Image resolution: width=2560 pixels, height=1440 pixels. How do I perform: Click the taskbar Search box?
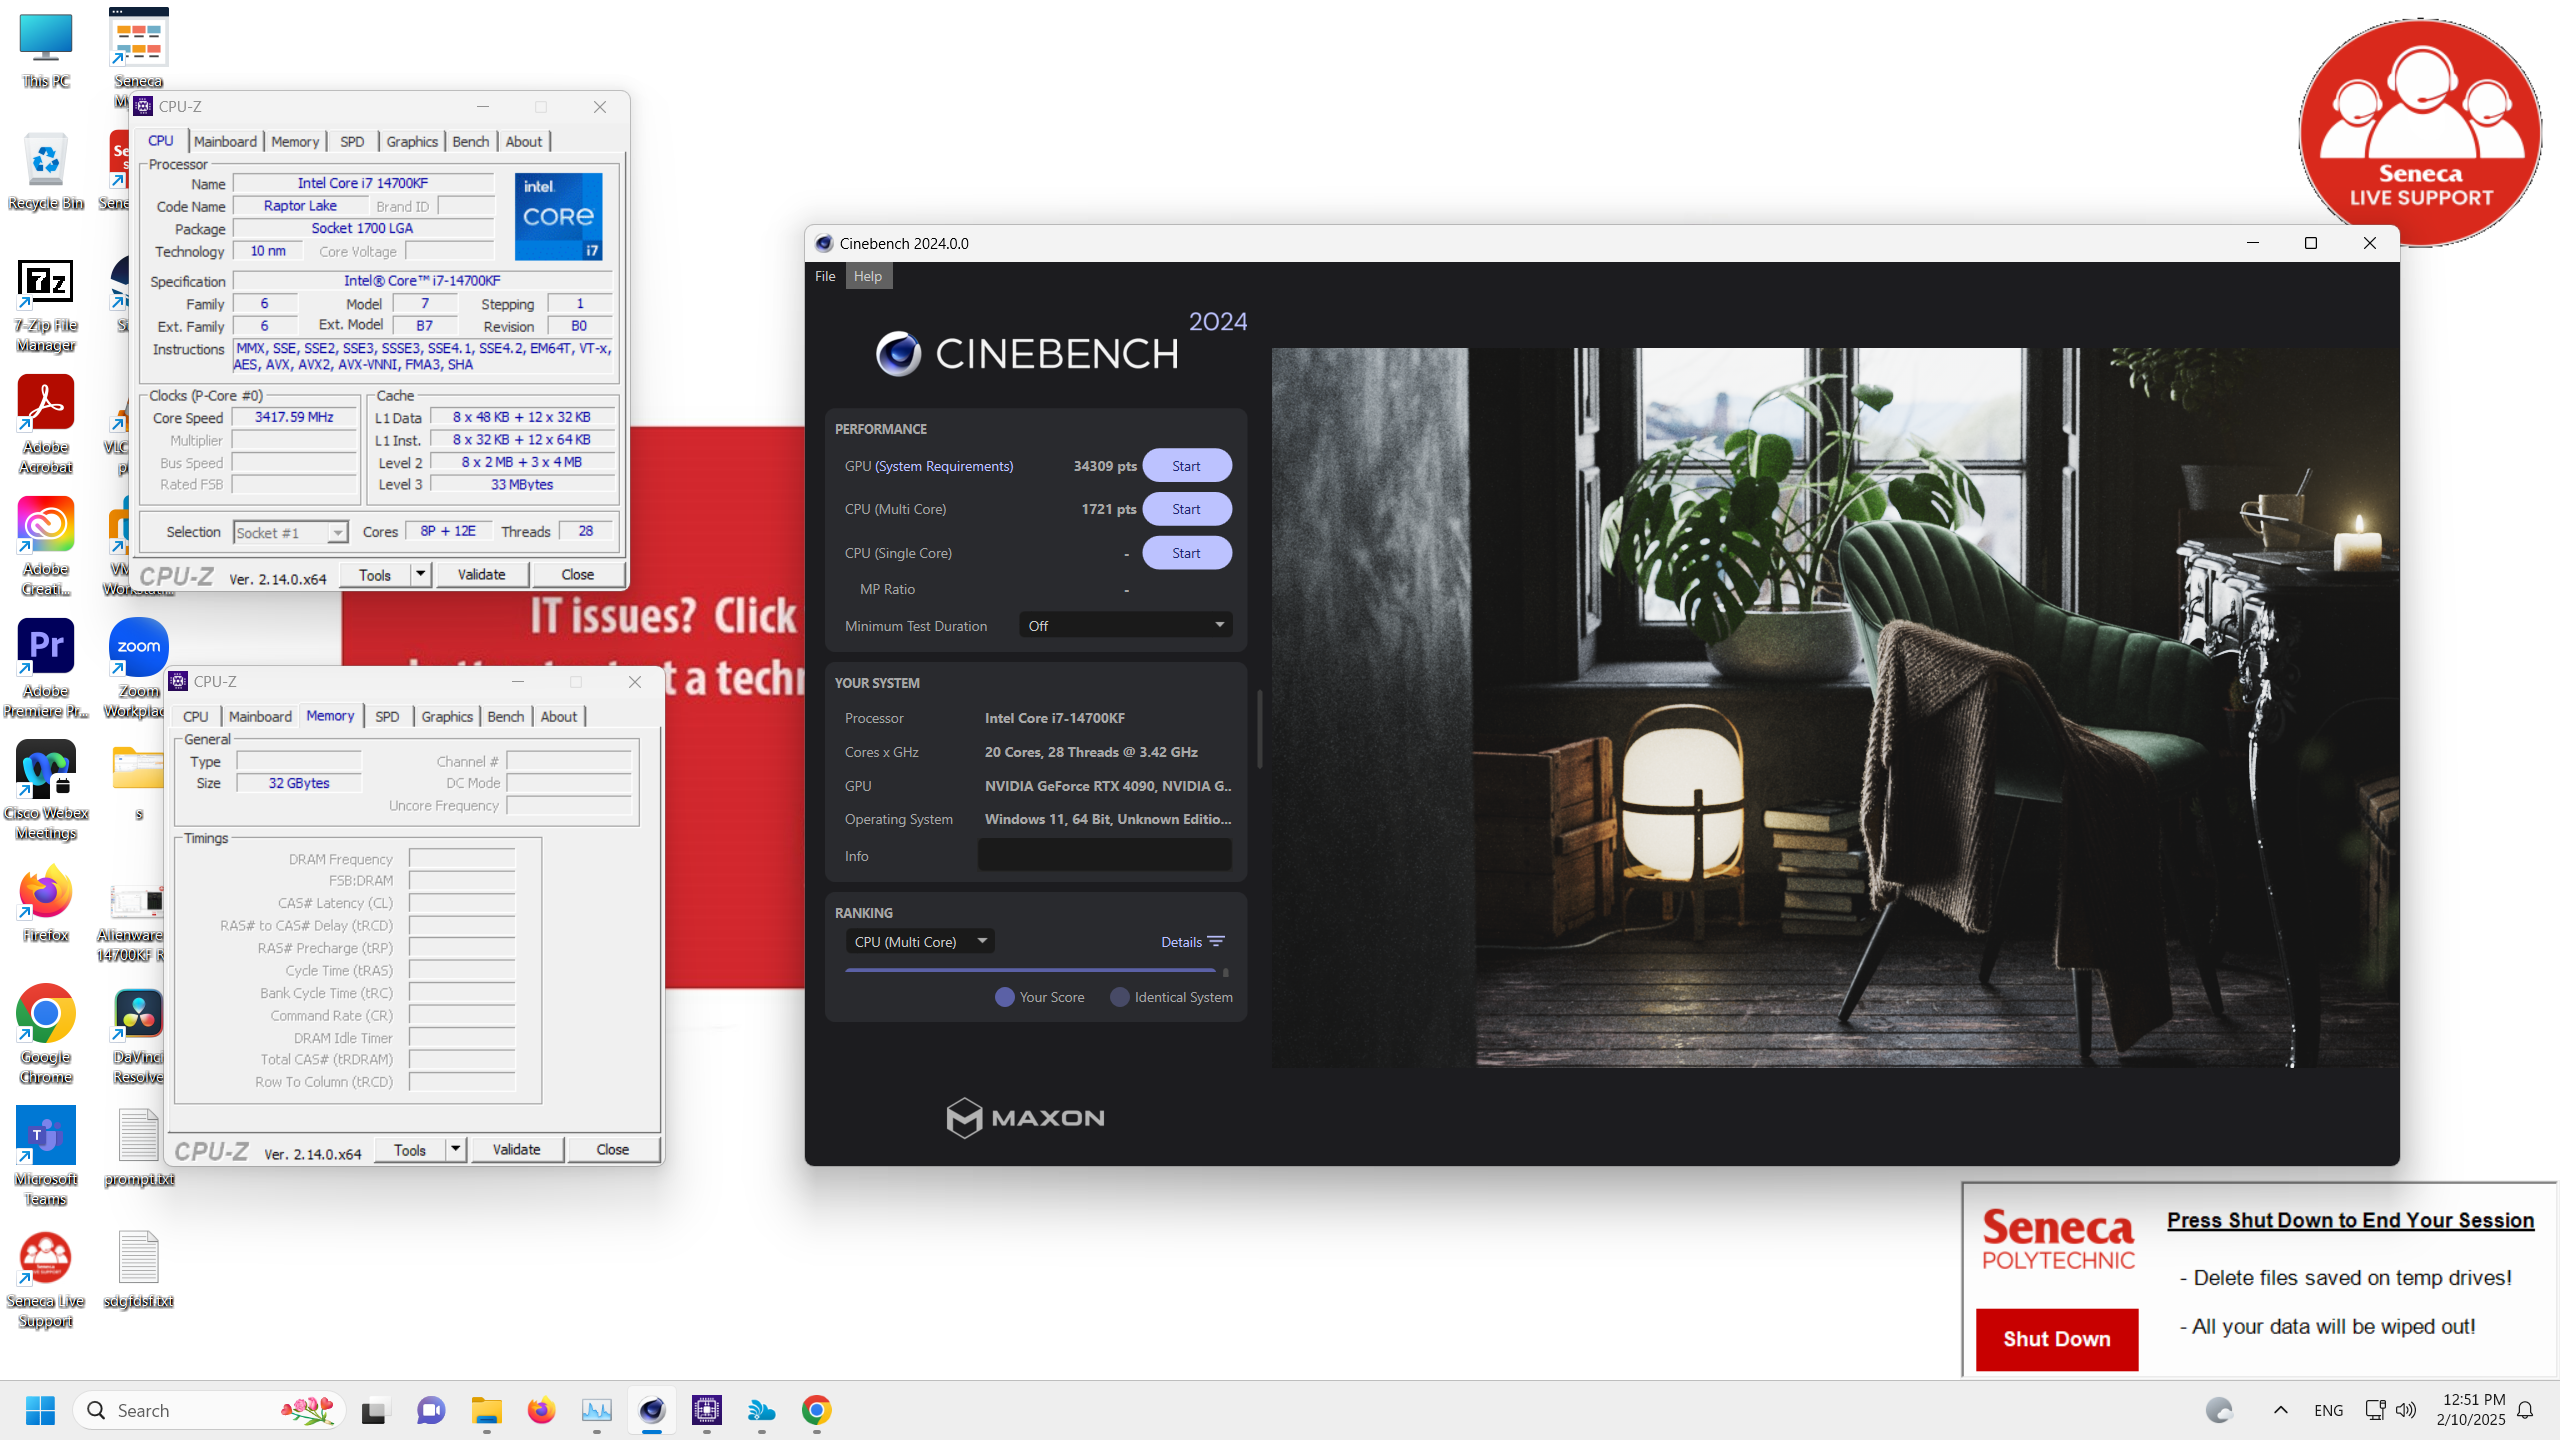point(210,1410)
